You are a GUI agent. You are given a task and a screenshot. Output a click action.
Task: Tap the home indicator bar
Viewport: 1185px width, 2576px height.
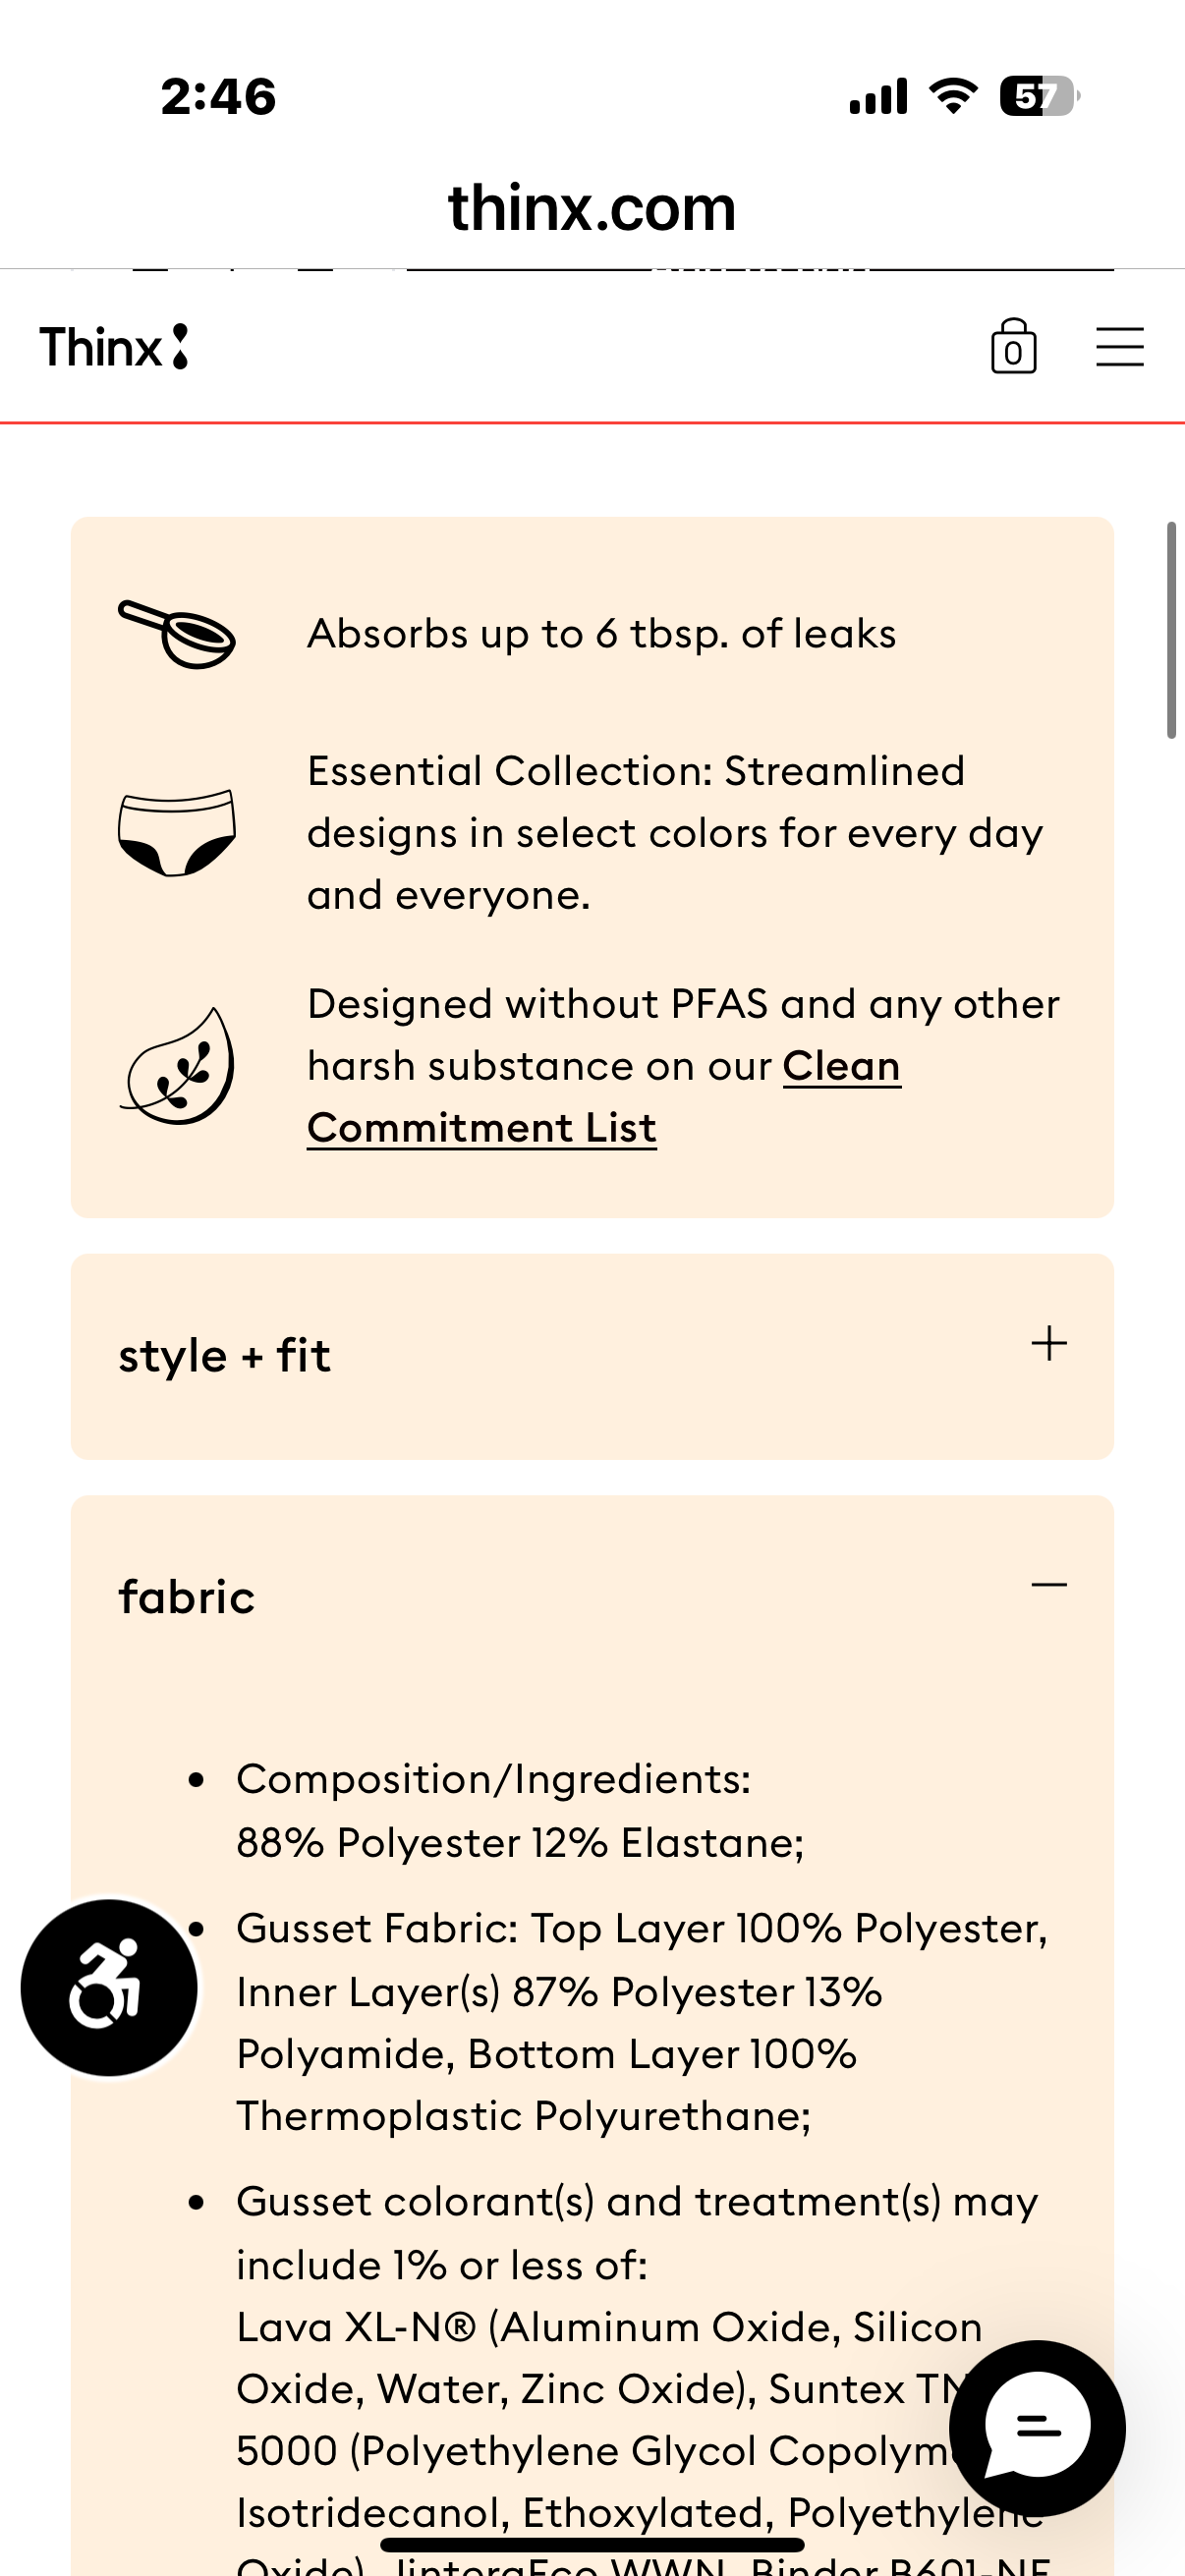592,2545
